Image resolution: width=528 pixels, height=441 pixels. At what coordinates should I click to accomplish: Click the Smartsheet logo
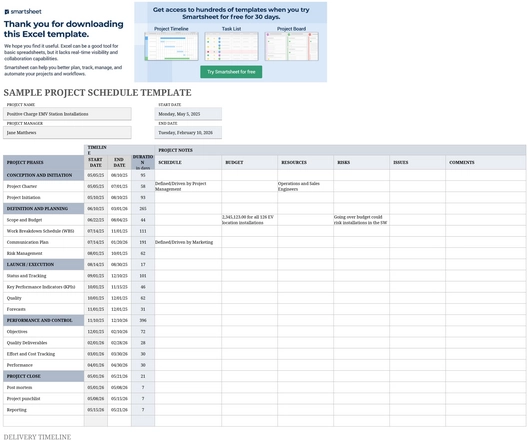click(23, 12)
